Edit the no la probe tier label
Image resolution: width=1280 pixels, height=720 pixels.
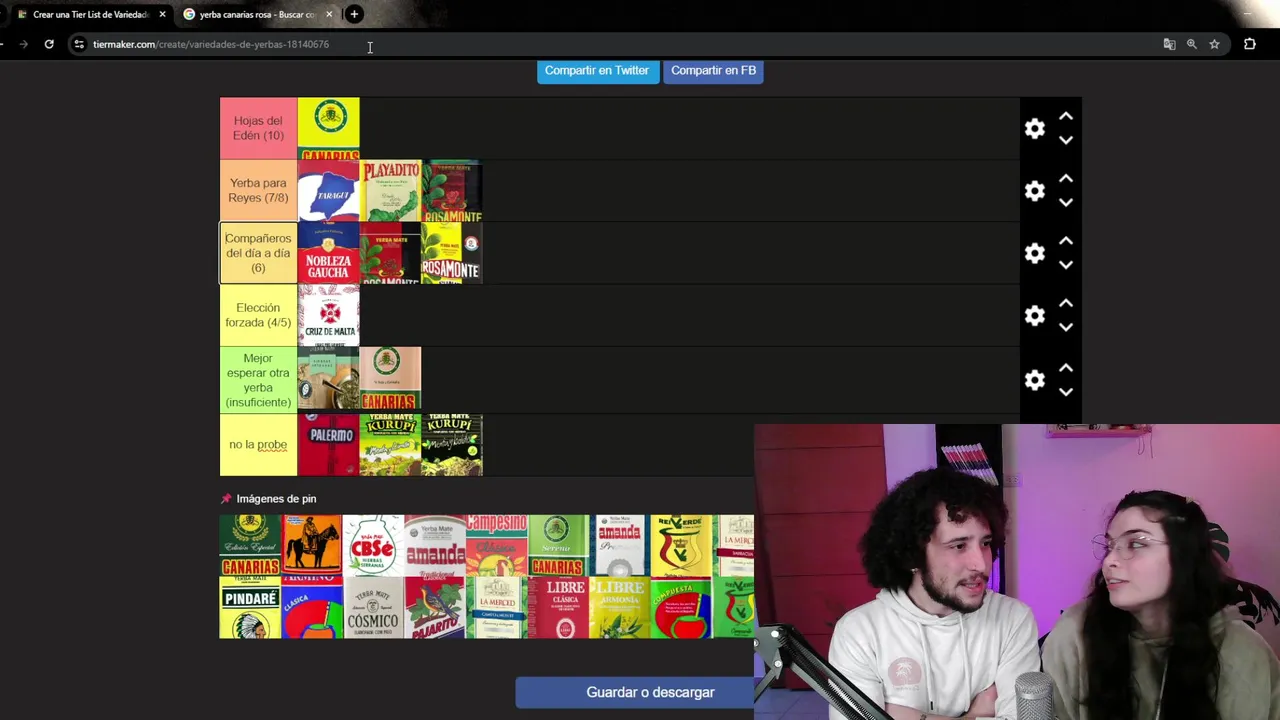tap(258, 445)
